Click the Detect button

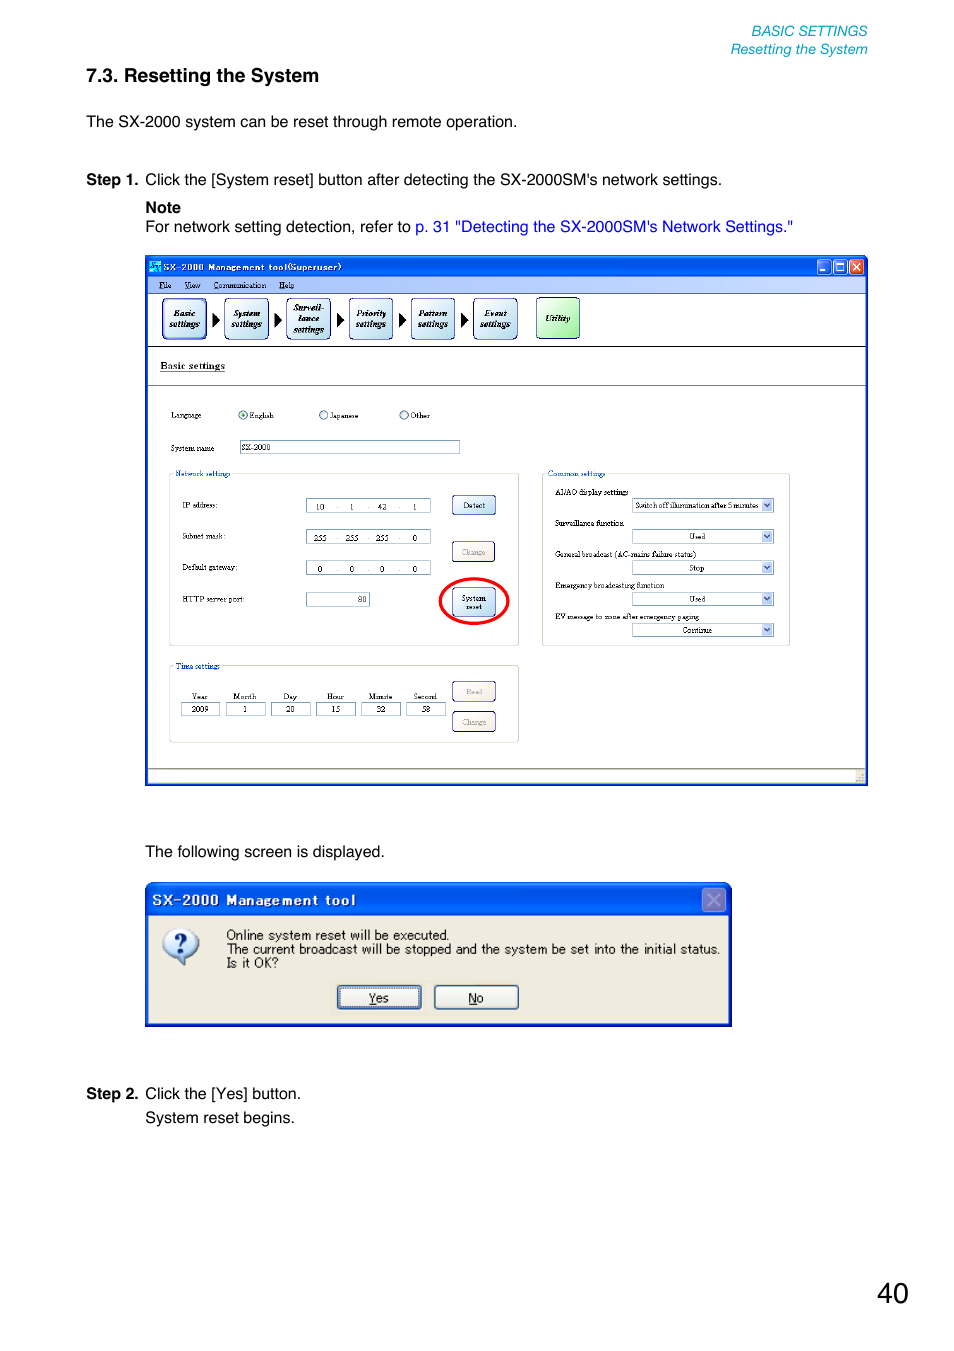click(x=474, y=505)
